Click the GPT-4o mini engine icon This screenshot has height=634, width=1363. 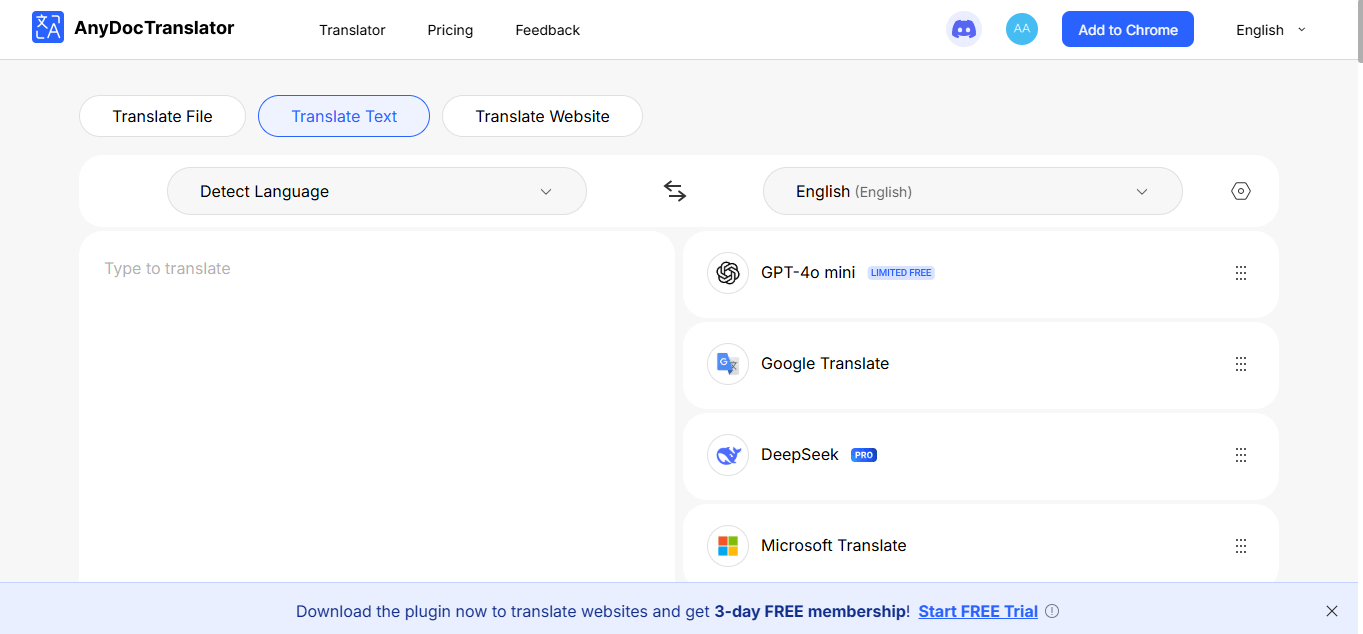click(x=728, y=273)
